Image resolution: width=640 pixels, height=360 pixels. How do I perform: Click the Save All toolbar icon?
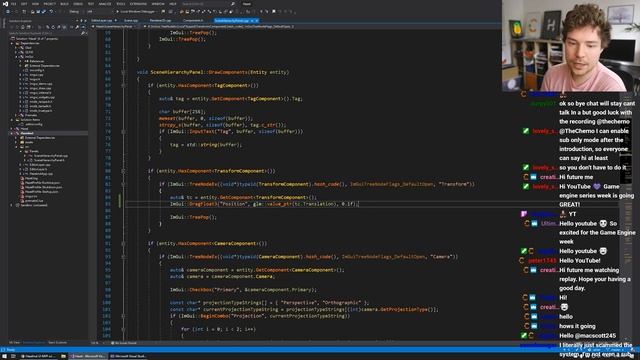44,11
